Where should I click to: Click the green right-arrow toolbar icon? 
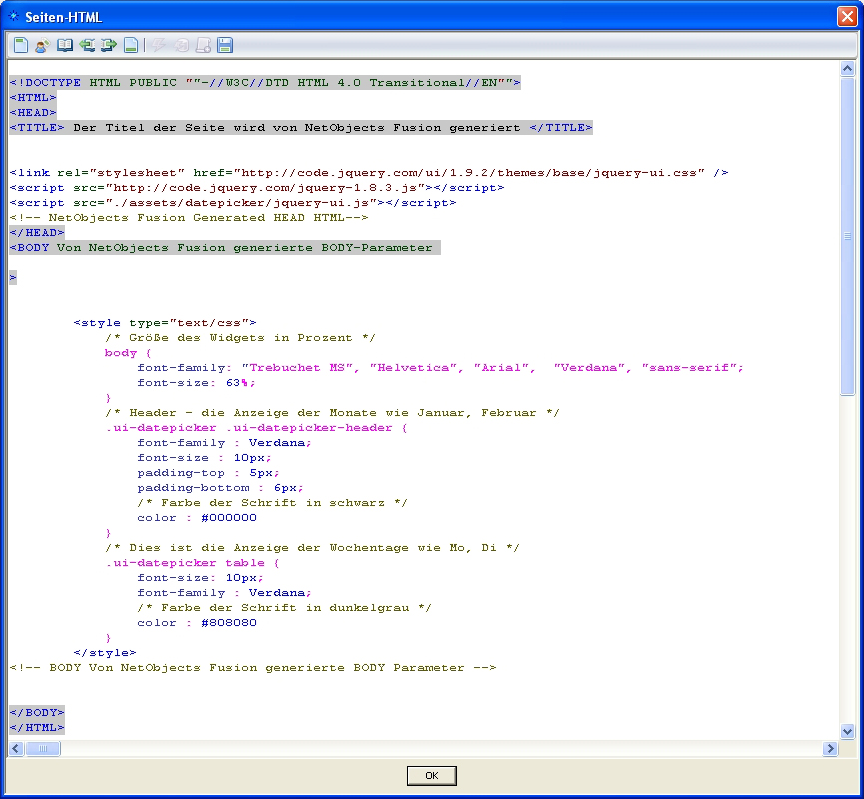(109, 45)
